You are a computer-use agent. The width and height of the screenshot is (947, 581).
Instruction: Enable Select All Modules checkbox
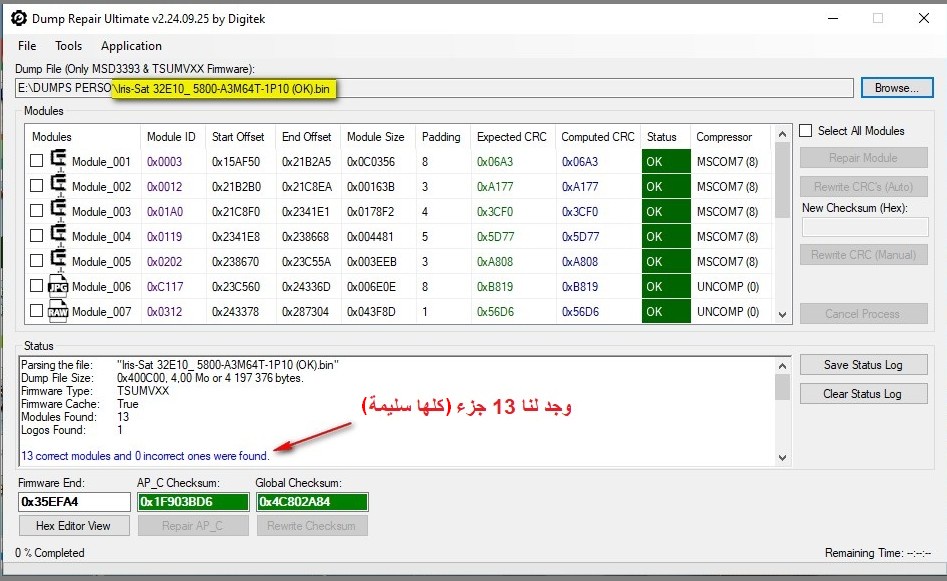point(806,130)
